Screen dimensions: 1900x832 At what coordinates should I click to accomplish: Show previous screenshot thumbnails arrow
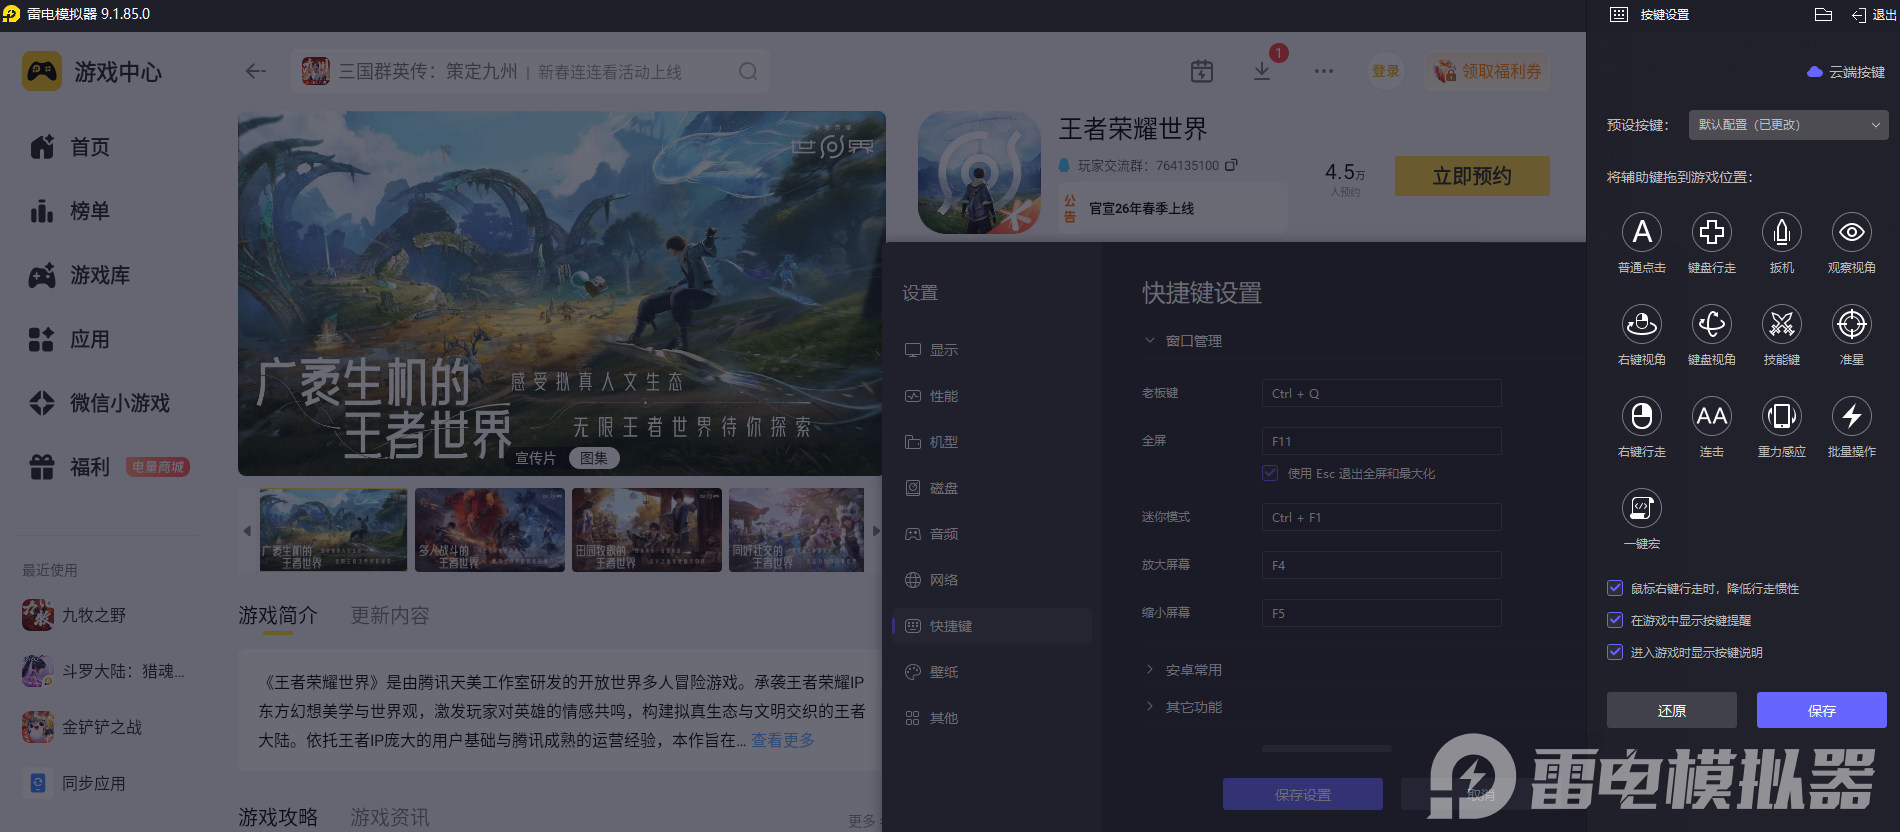pos(247,531)
